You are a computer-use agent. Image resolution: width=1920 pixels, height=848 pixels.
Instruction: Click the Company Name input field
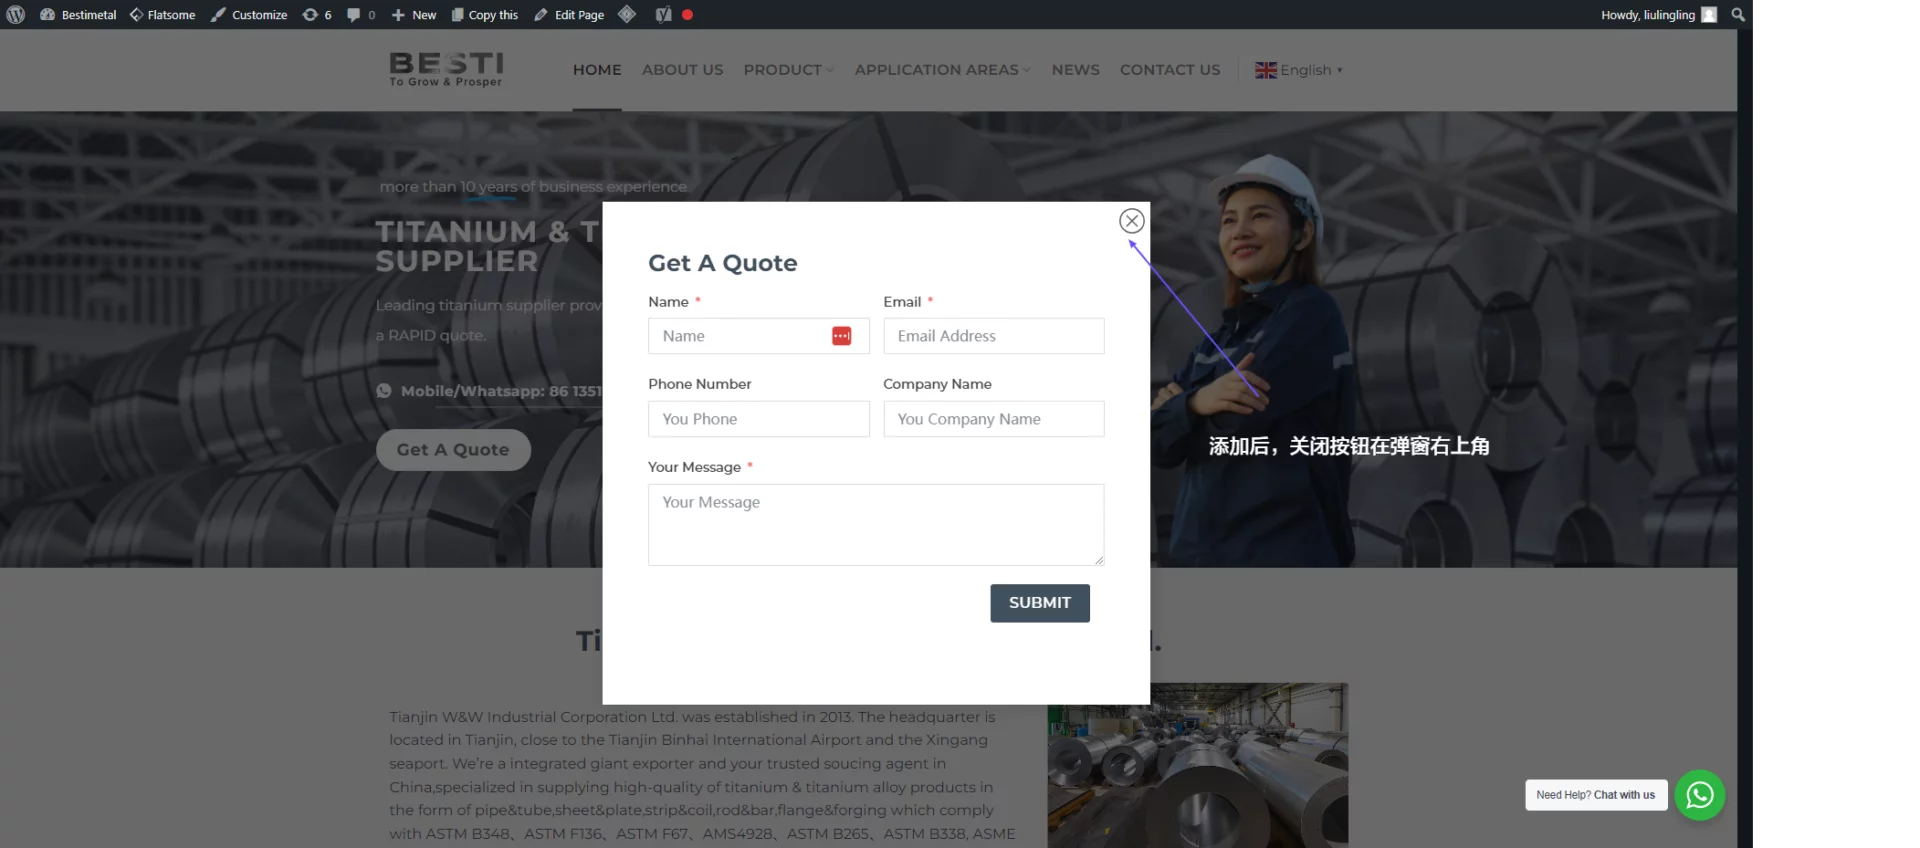[994, 419]
